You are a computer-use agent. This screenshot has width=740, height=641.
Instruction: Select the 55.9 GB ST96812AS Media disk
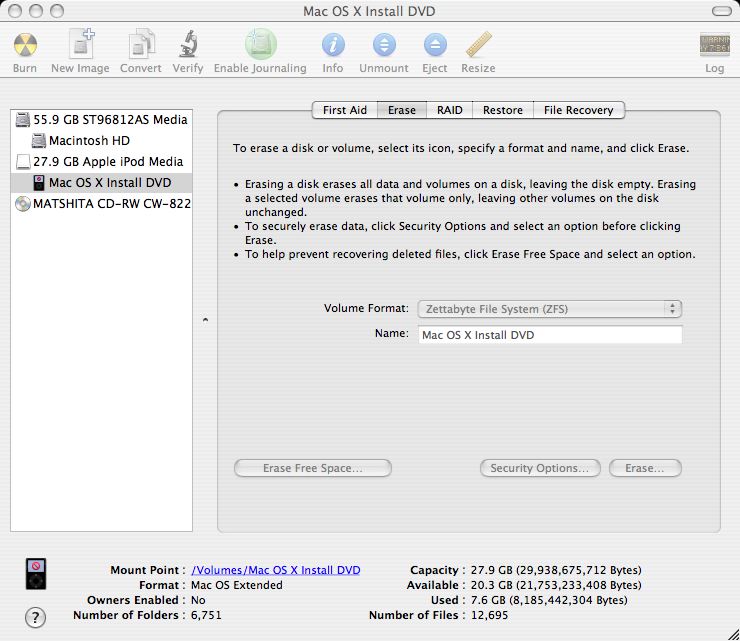pyautogui.click(x=101, y=119)
